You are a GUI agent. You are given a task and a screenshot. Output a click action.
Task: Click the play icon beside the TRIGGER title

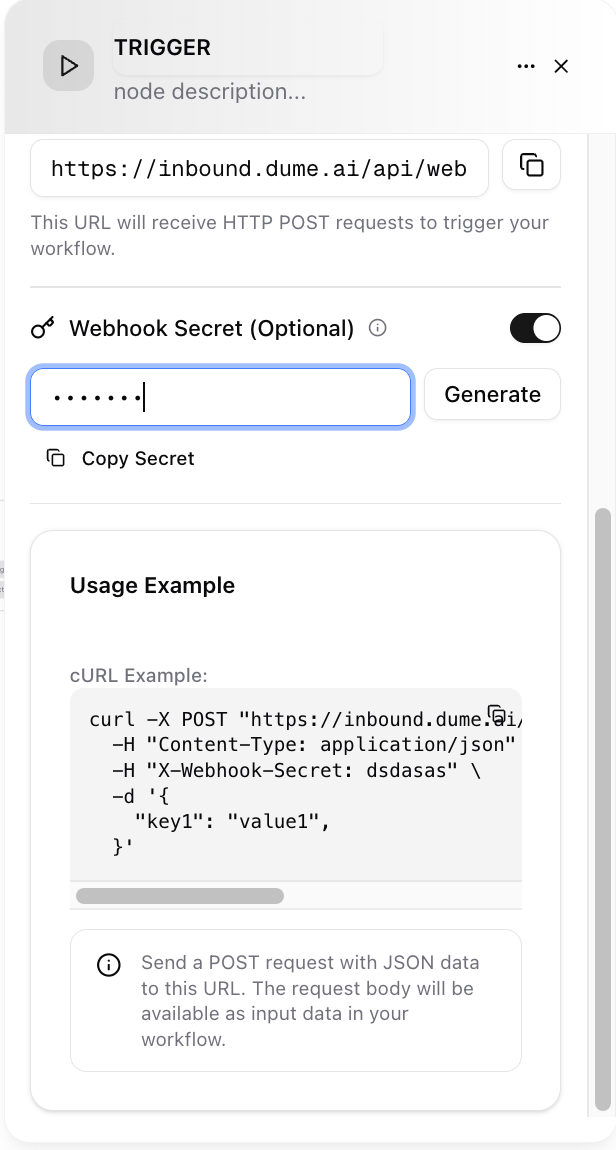pyautogui.click(x=68, y=65)
